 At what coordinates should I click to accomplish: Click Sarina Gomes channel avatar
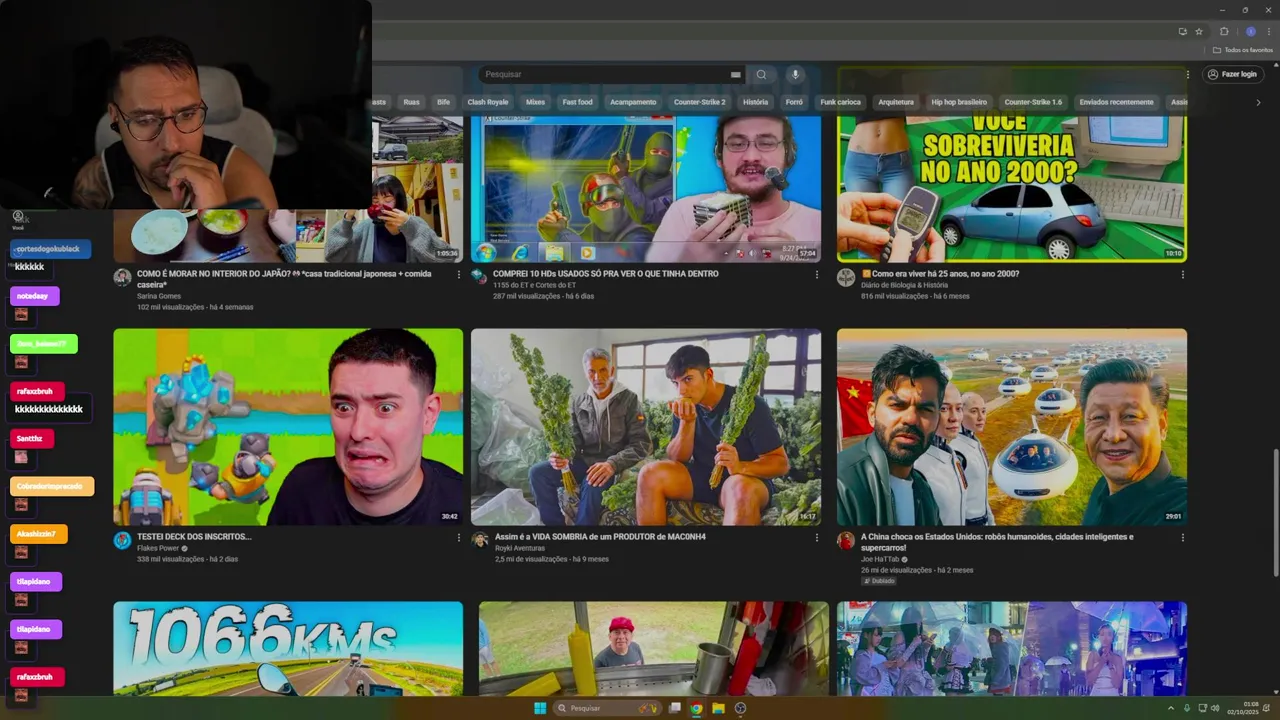click(122, 277)
